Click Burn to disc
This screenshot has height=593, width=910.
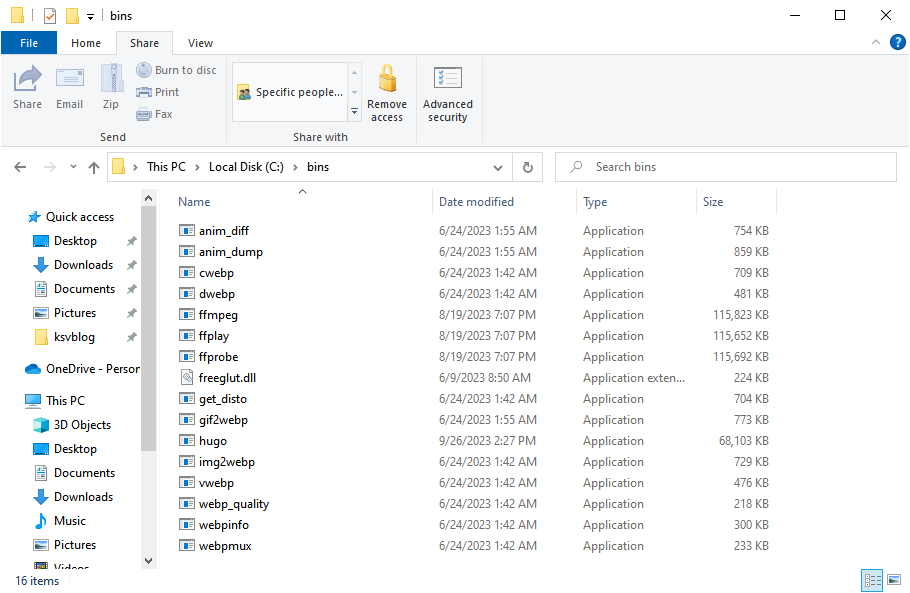176,70
